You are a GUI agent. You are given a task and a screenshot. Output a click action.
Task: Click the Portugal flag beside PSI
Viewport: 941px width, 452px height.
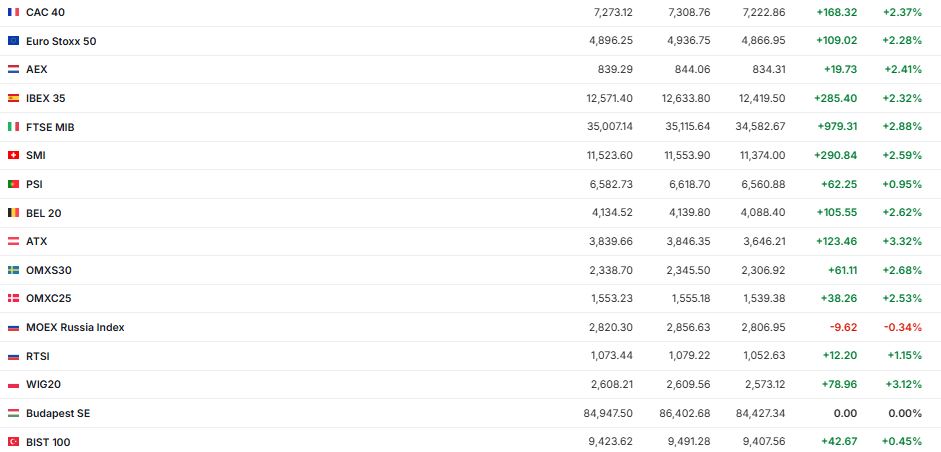coord(13,184)
